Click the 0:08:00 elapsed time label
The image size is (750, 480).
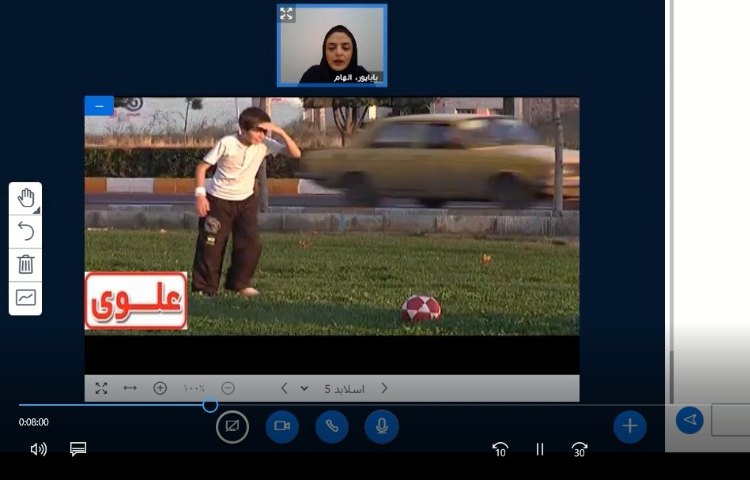(33, 422)
